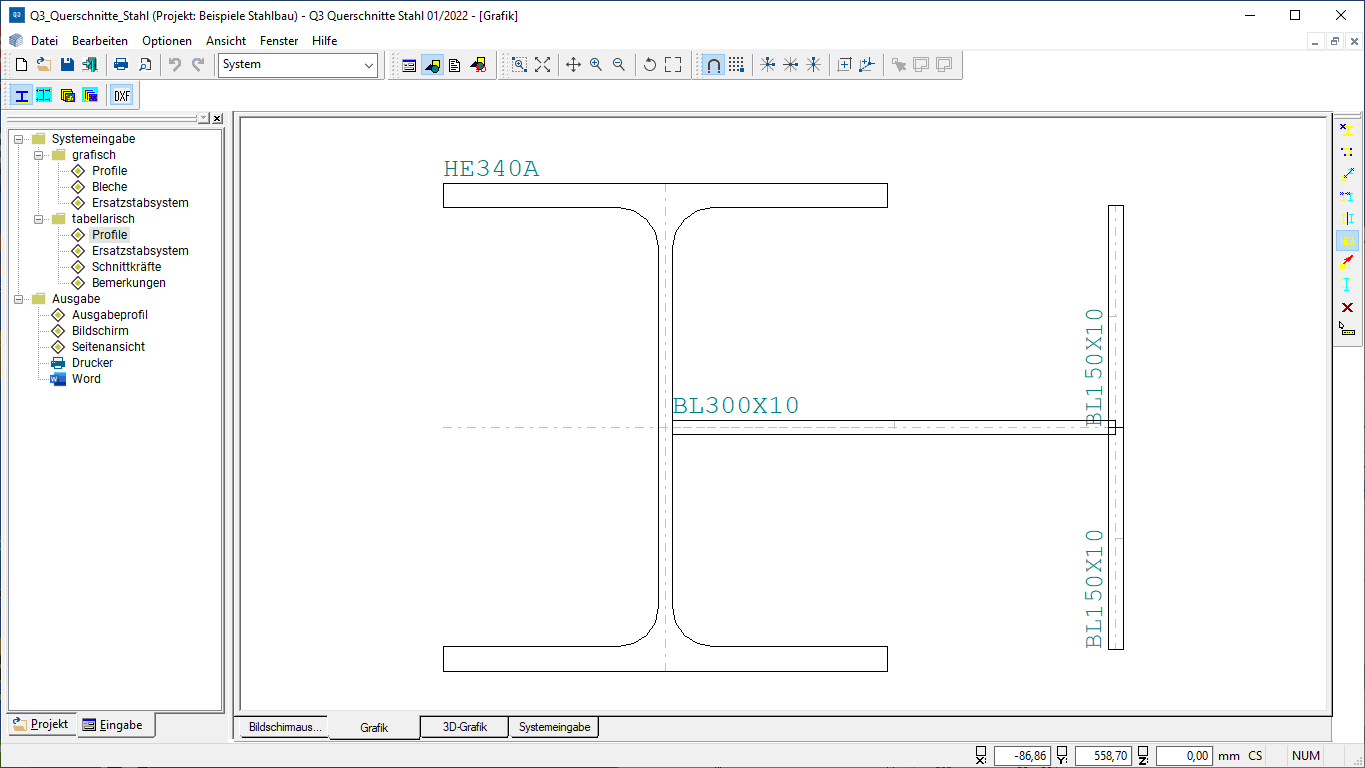
Task: Click the cyan sheet plate icon
Action: pyautogui.click(x=44, y=95)
